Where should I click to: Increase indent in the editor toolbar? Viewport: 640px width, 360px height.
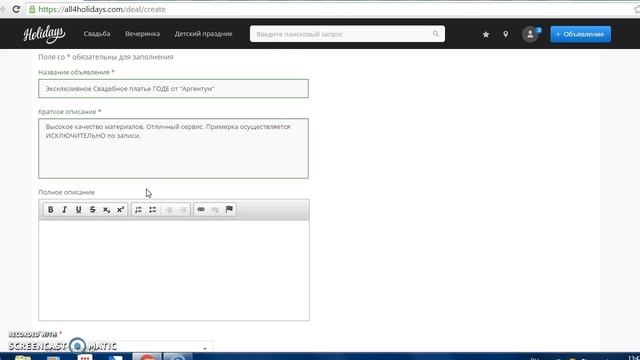click(183, 209)
